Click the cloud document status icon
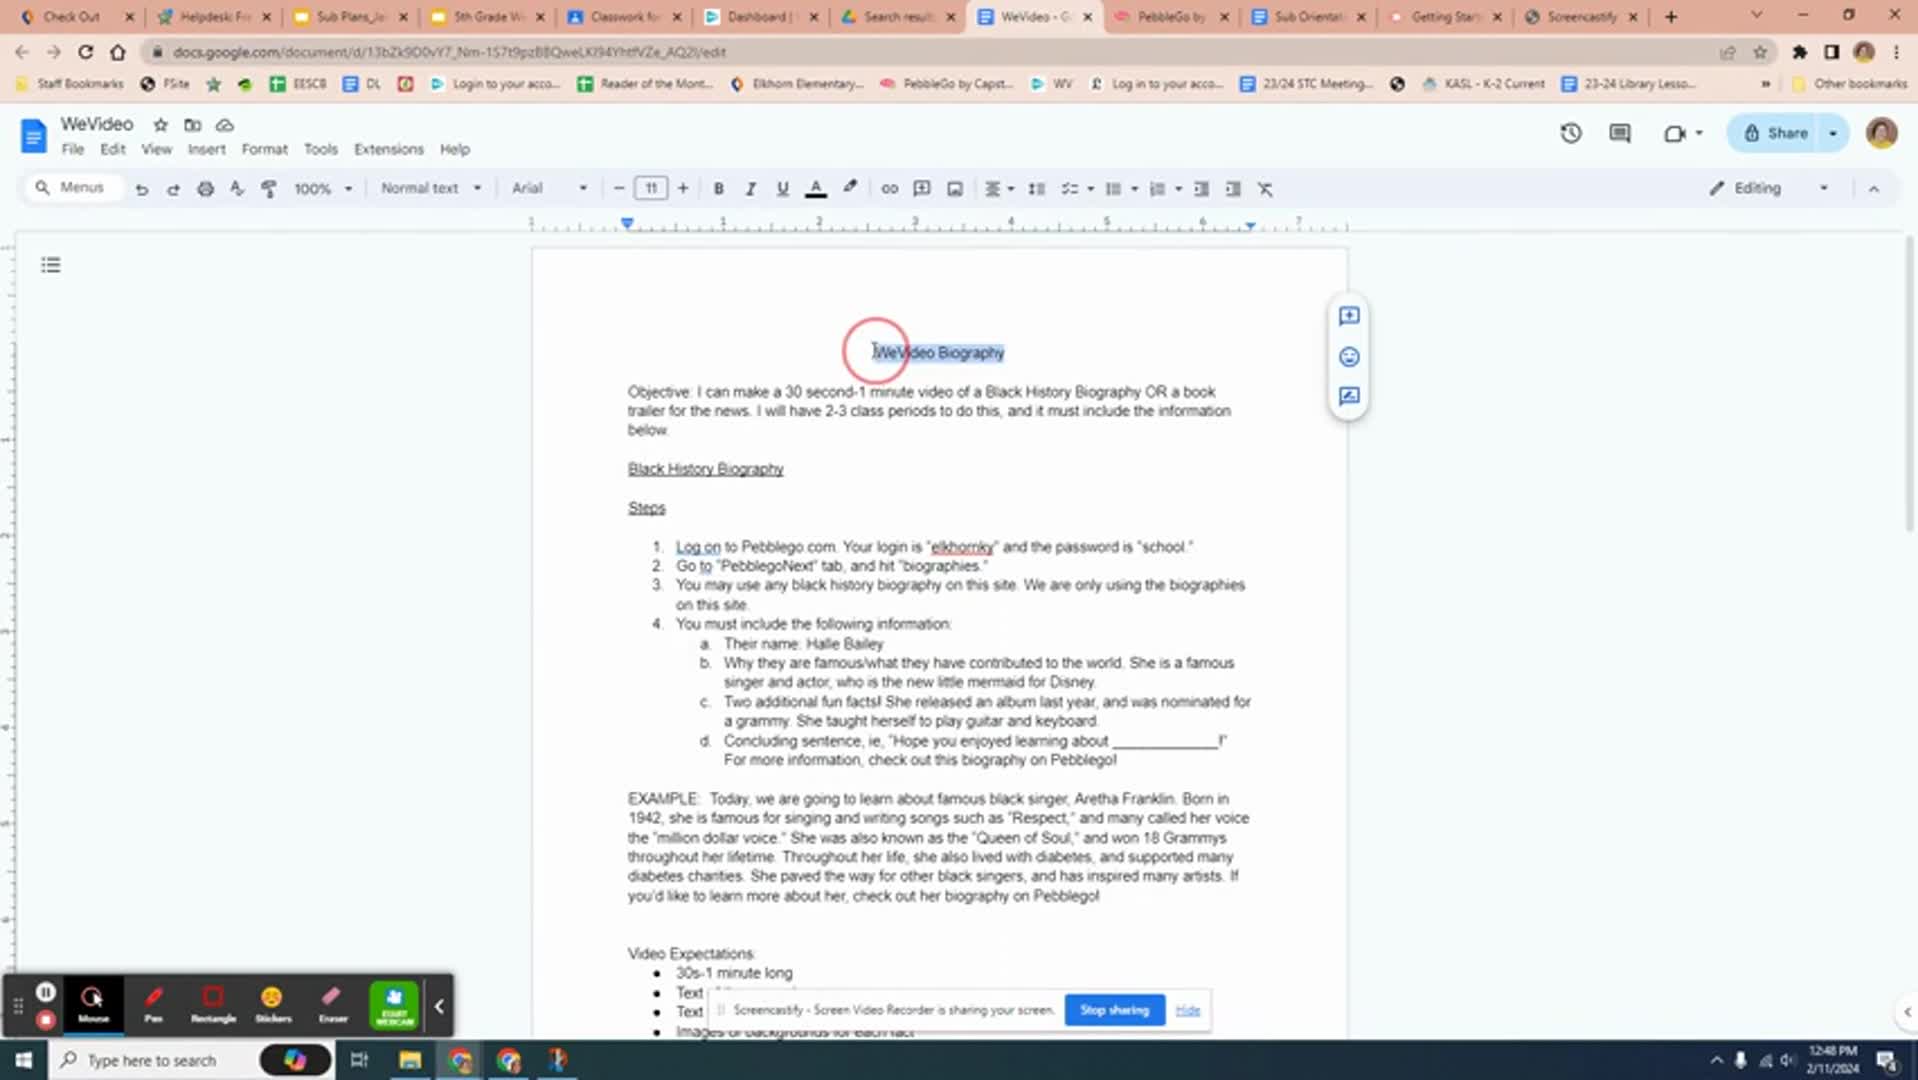 [x=225, y=125]
